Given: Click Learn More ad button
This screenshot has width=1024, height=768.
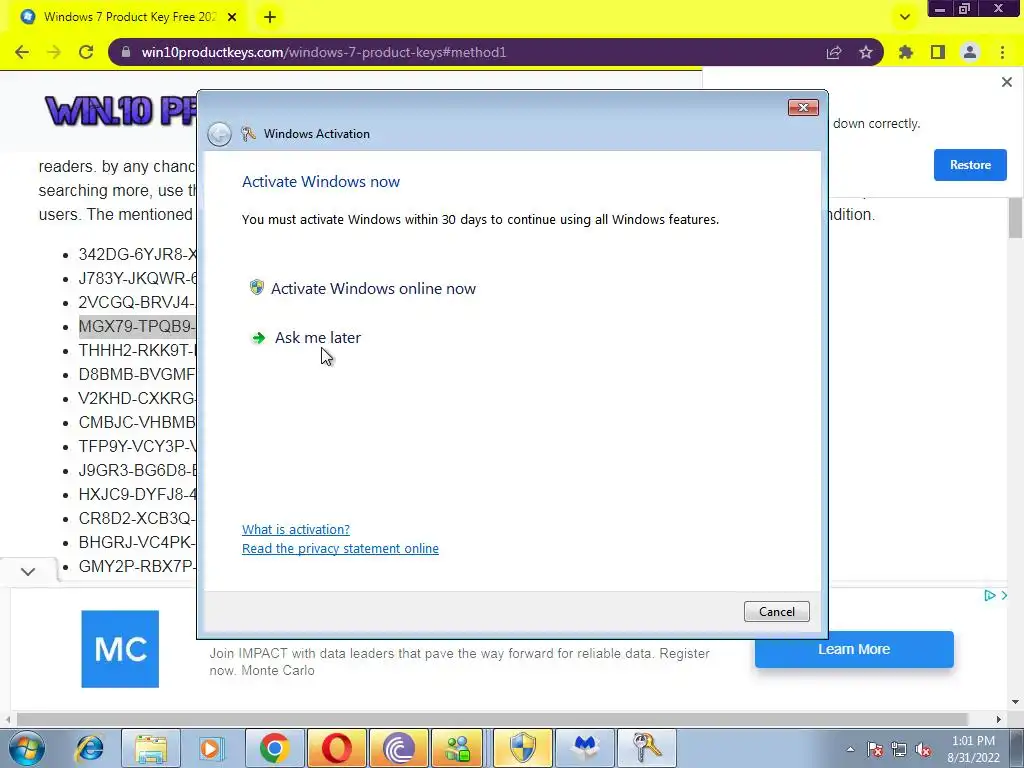Looking at the screenshot, I should [x=854, y=649].
